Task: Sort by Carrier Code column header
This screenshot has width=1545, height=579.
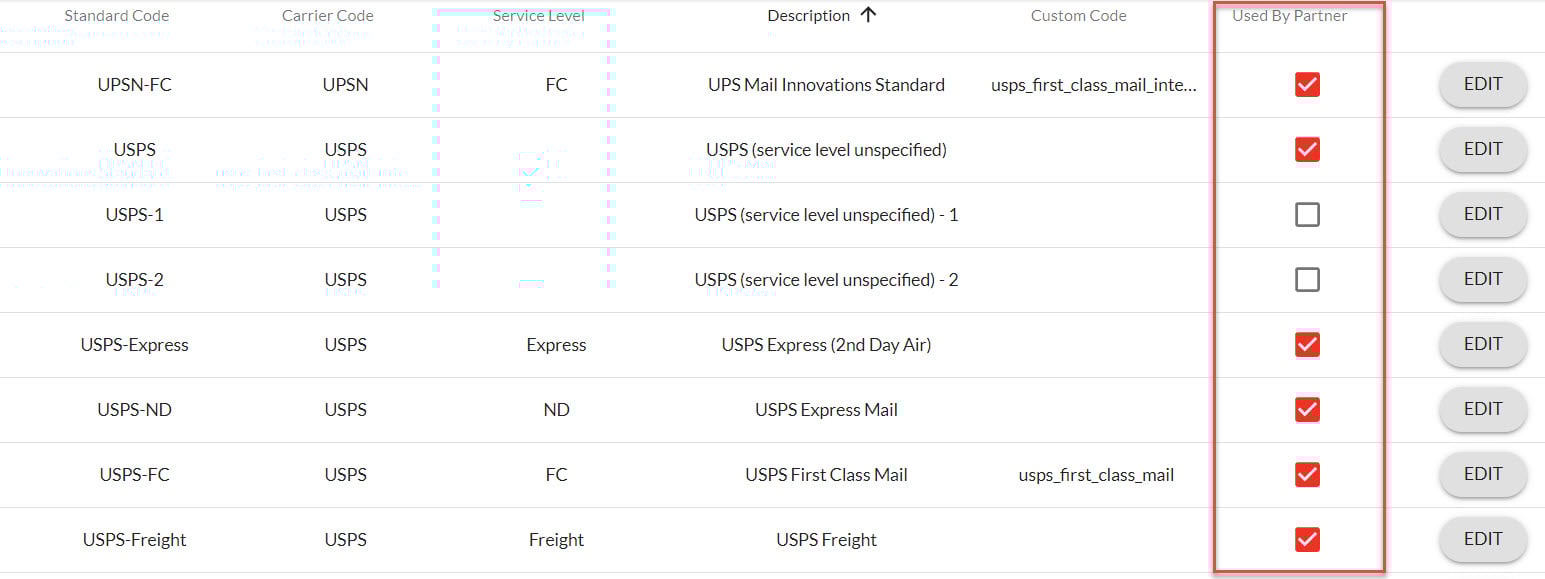Action: click(x=327, y=16)
